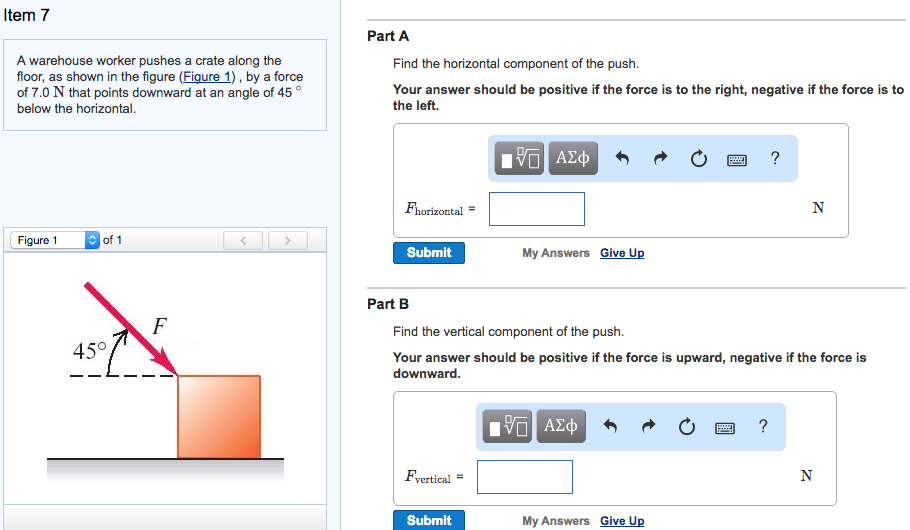Open help question mark in Part A
This screenshot has width=910, height=530.
tap(775, 157)
